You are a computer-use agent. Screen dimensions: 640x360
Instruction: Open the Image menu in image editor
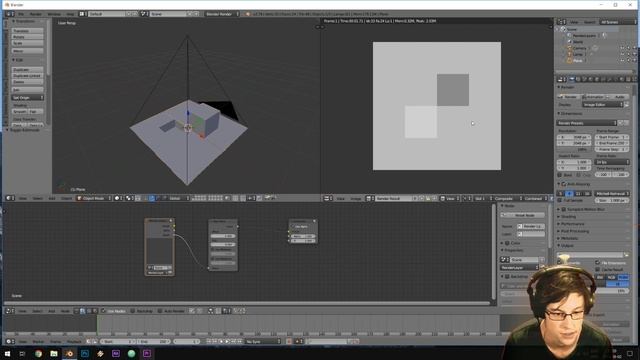click(x=356, y=198)
